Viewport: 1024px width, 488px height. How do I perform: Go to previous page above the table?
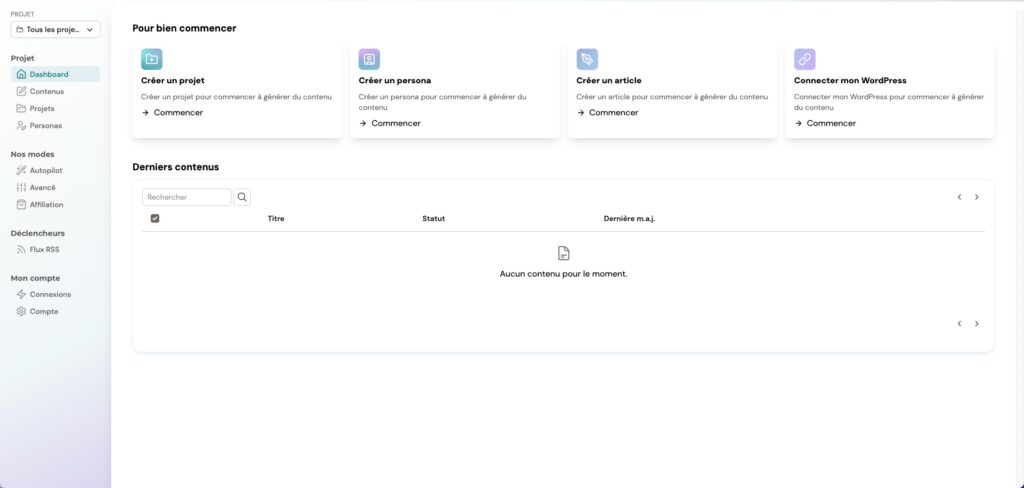tap(959, 197)
